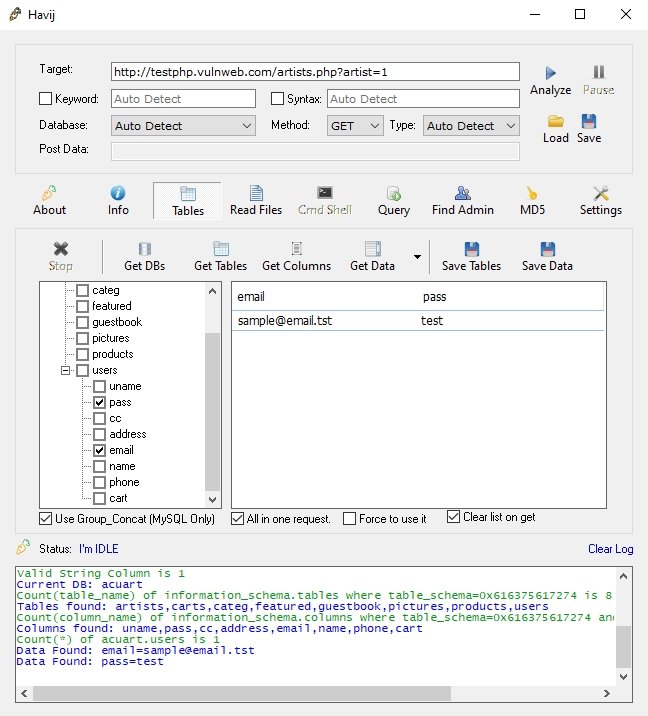Click the Analyze play icon
Screen dimensions: 648x716
click(550, 73)
